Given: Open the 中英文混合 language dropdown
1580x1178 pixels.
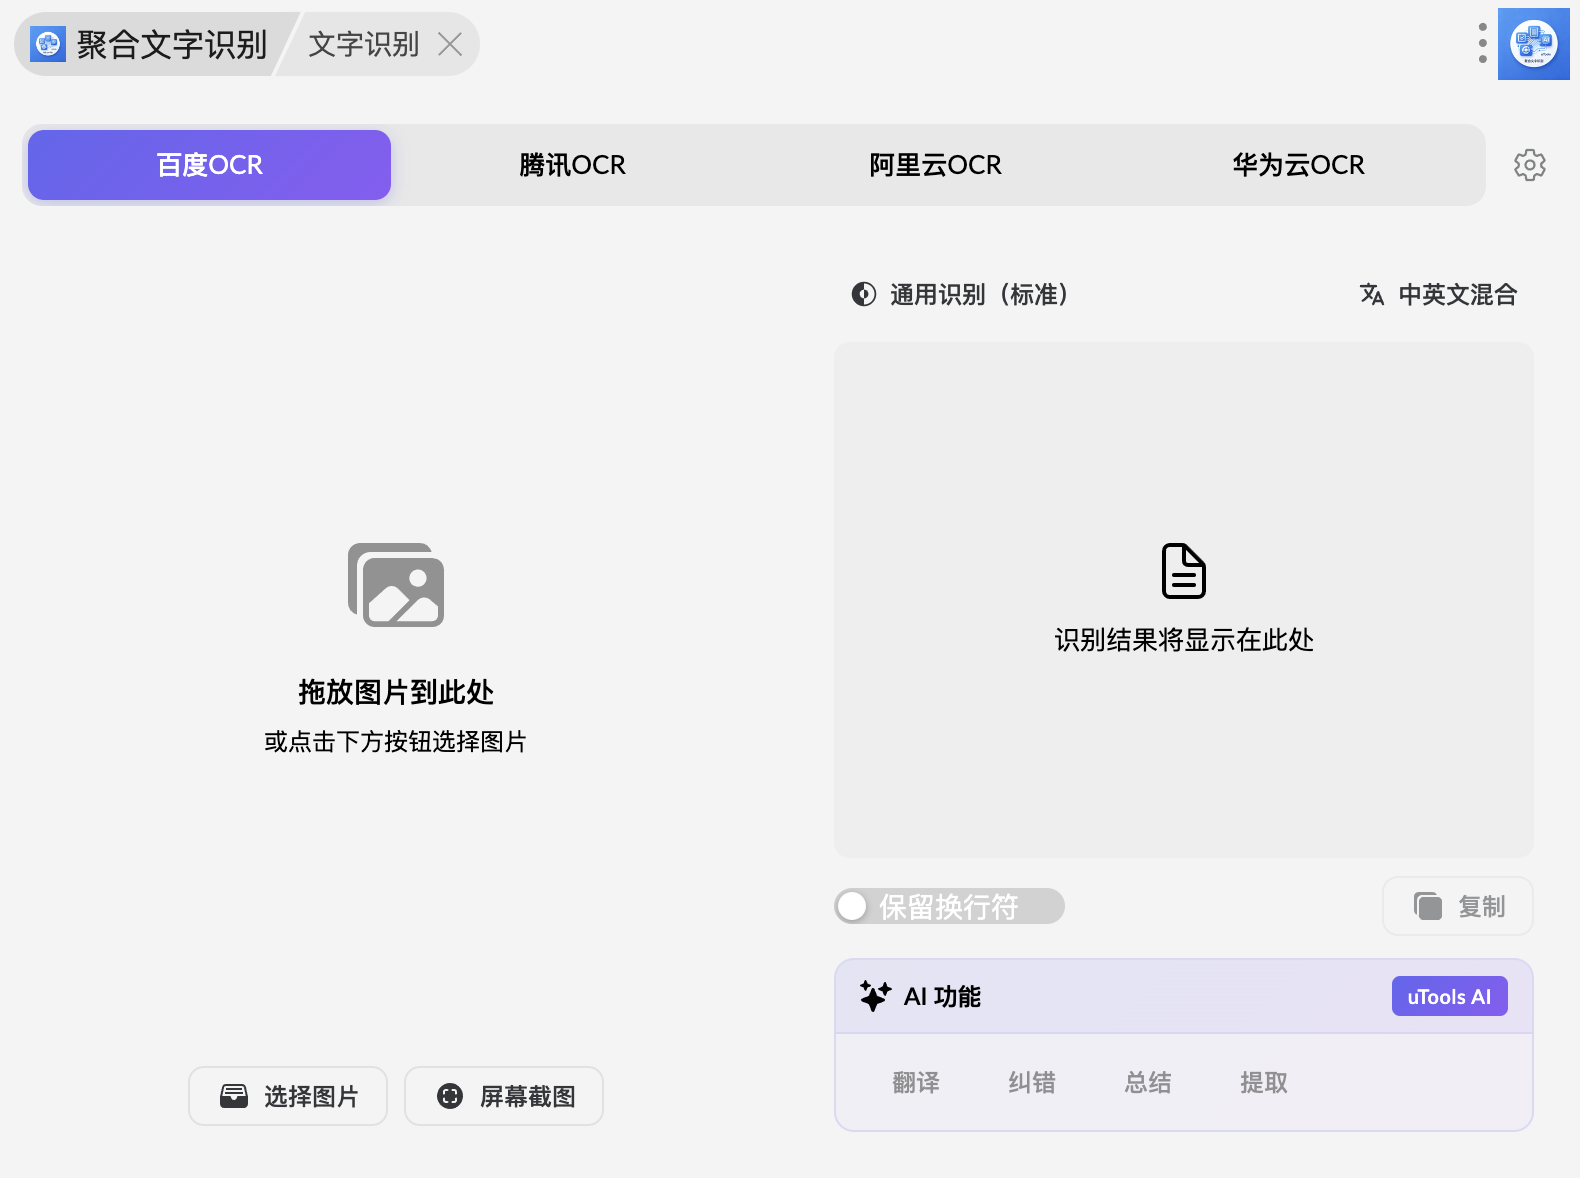Looking at the screenshot, I should click(1438, 294).
